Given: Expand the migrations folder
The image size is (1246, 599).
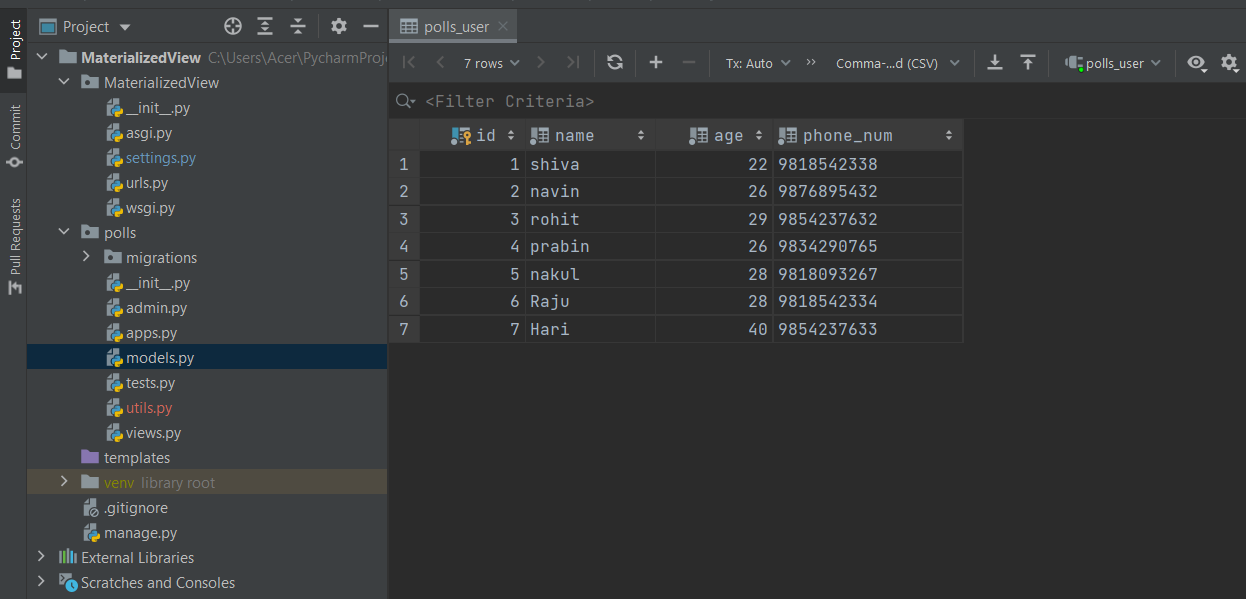Looking at the screenshot, I should point(87,257).
